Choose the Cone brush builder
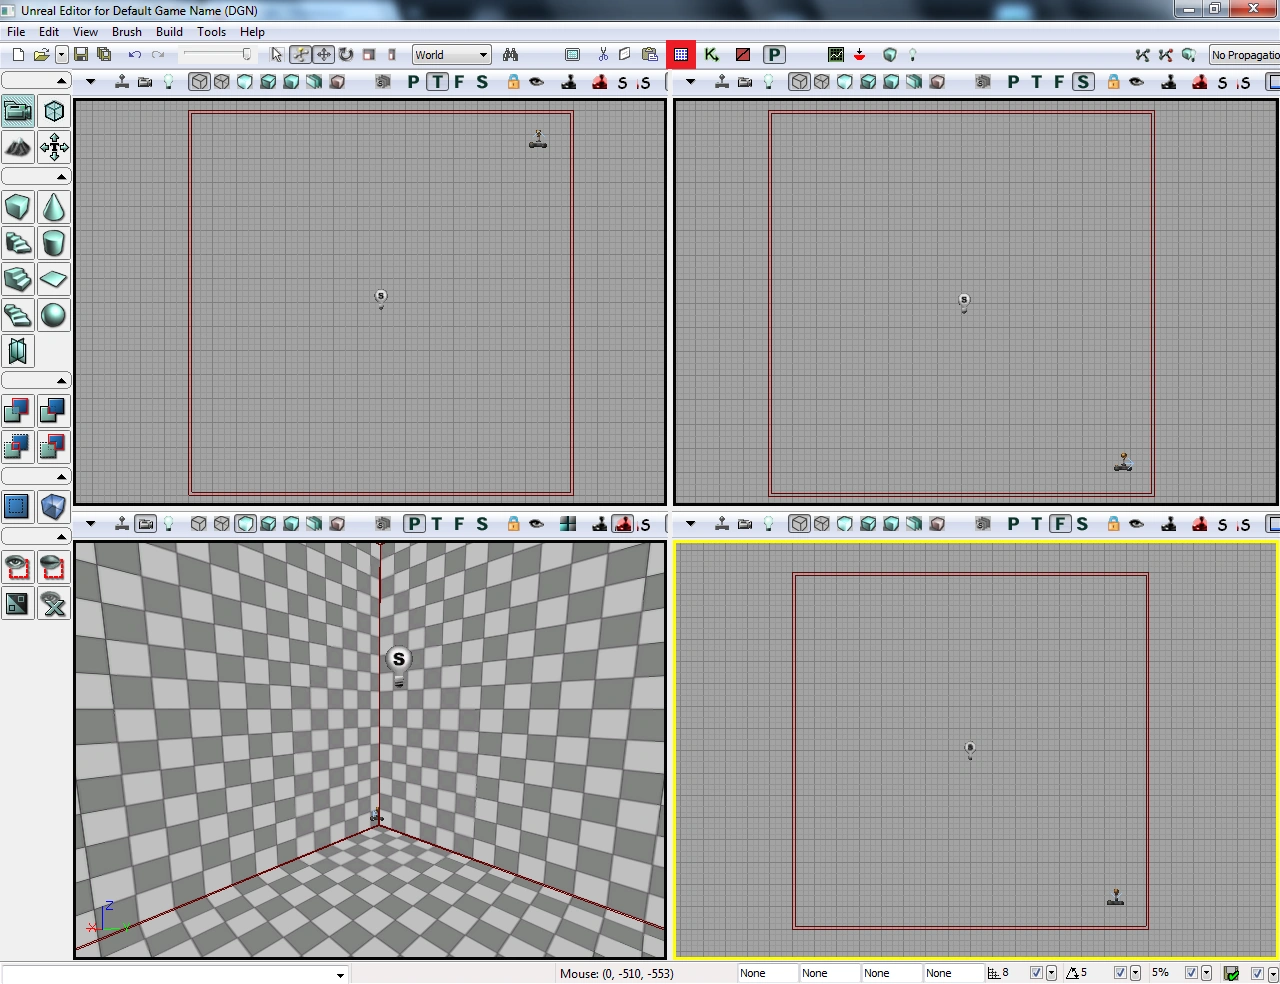Screen dimensions: 1280x984 click(54, 208)
